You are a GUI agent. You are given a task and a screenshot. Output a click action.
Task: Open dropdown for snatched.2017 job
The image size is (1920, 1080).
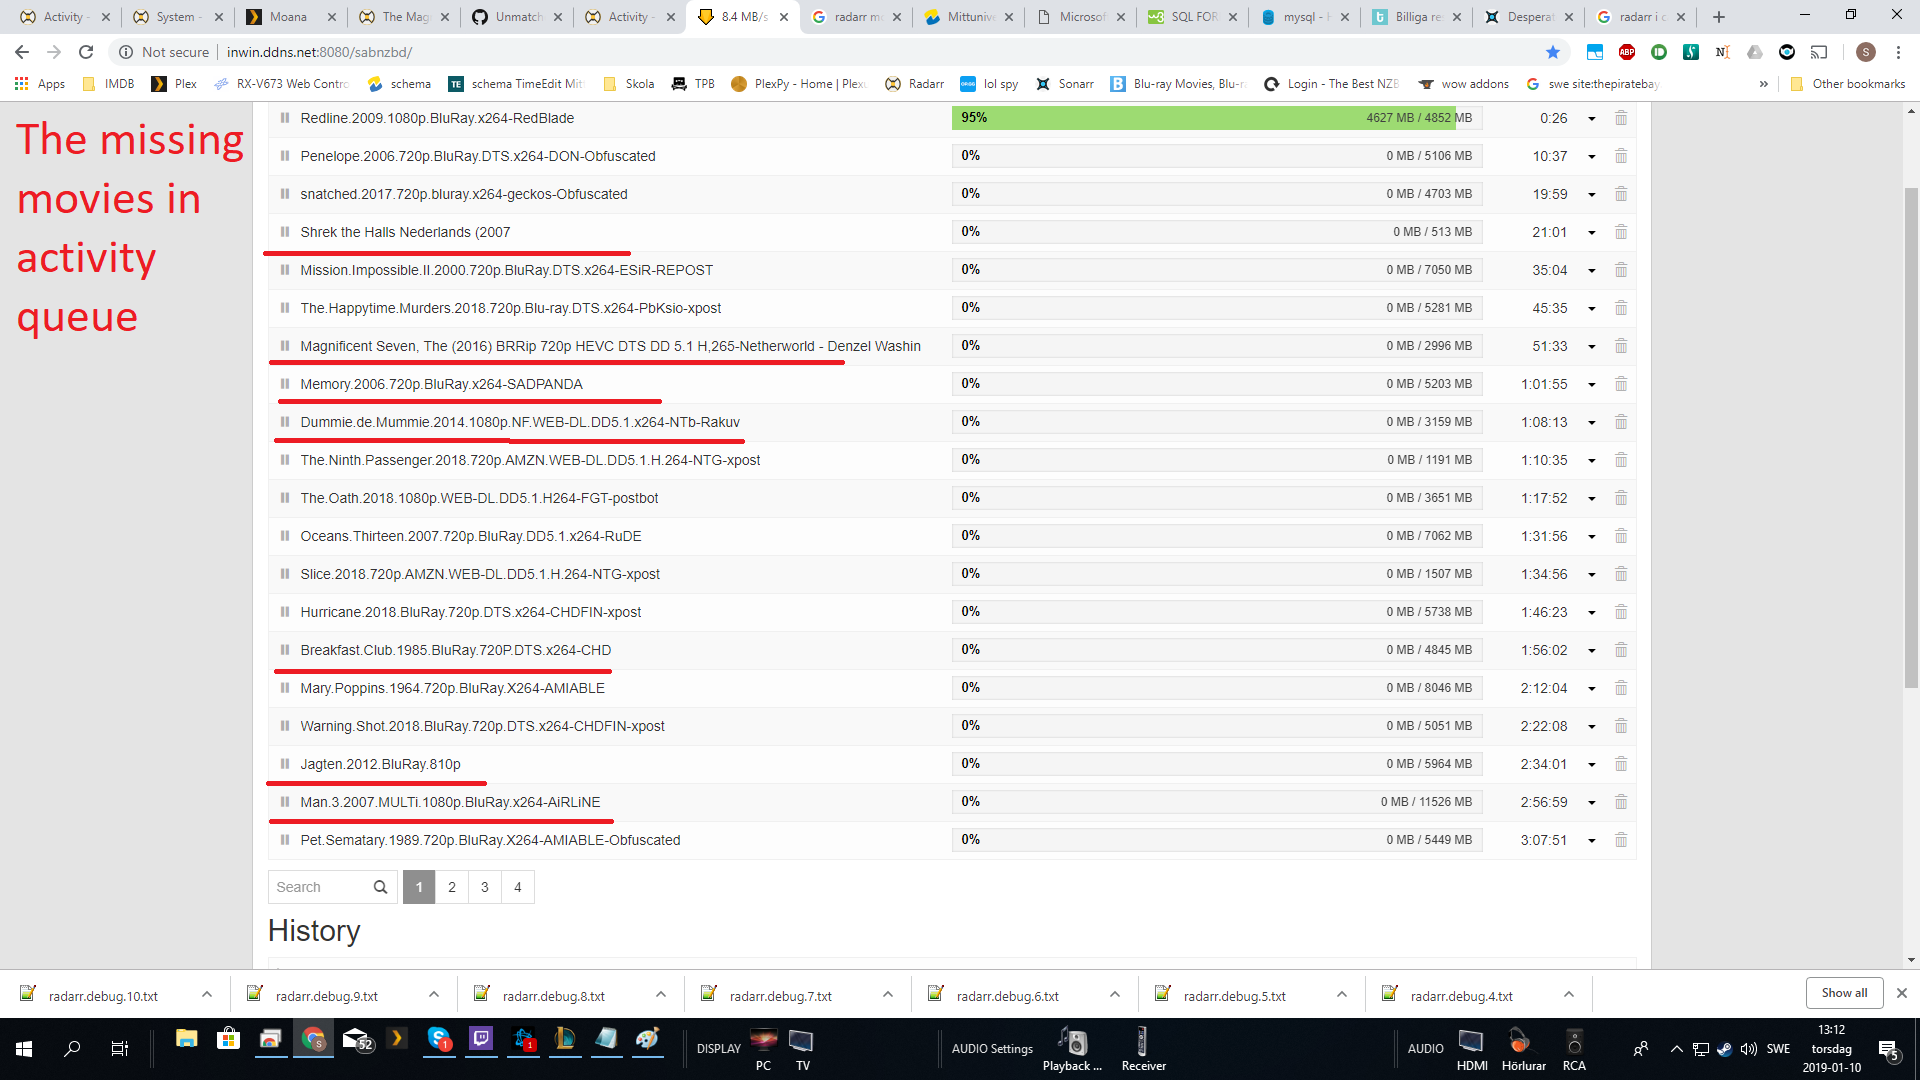(x=1591, y=195)
